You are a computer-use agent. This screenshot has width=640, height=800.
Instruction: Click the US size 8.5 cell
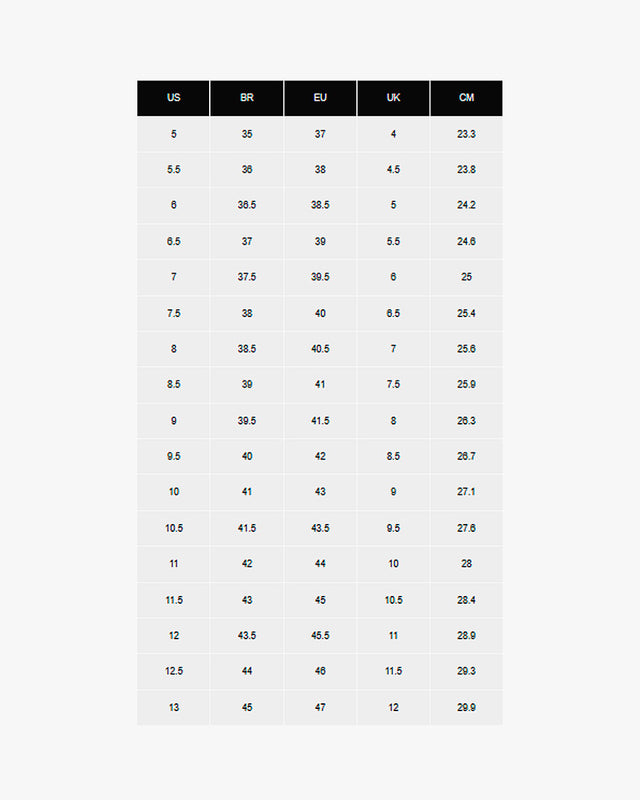point(174,385)
